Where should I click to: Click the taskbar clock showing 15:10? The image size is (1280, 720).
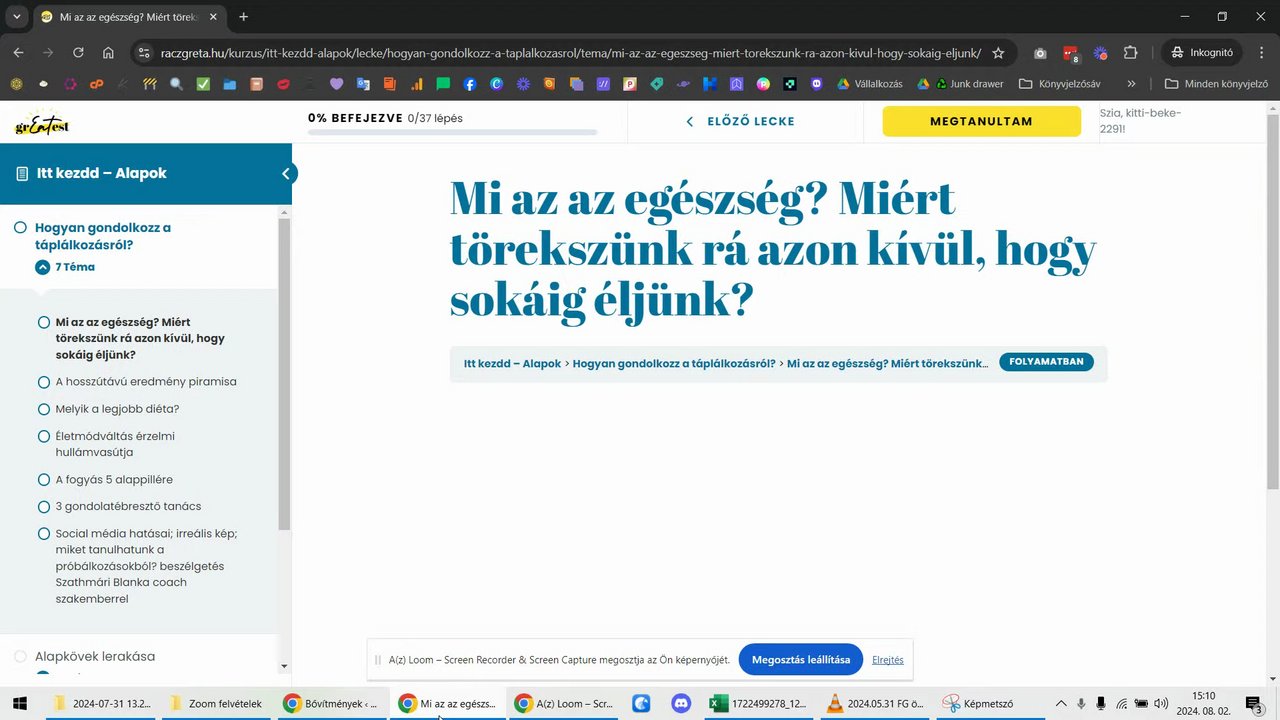coord(1204,704)
